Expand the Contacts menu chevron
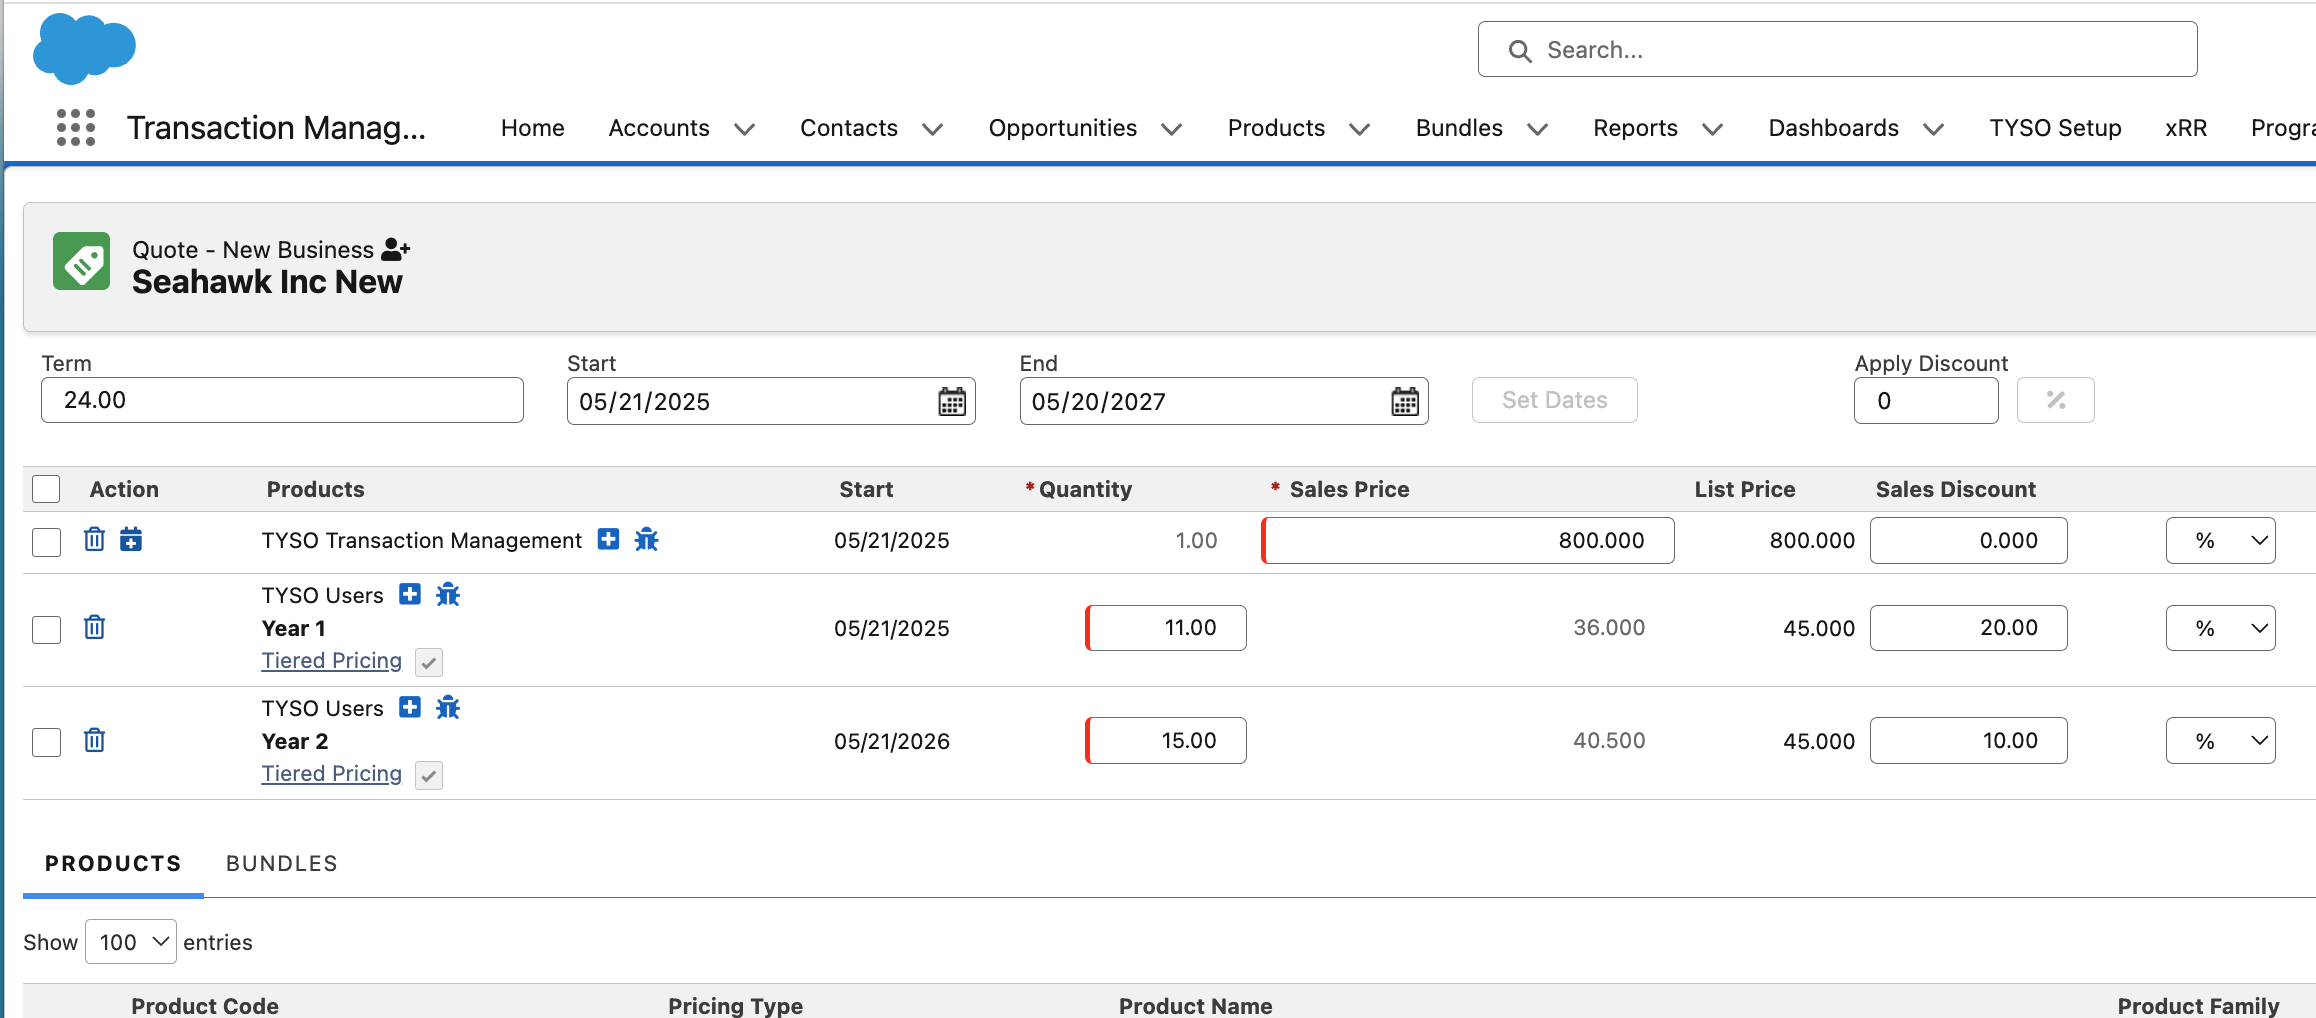 coord(932,129)
